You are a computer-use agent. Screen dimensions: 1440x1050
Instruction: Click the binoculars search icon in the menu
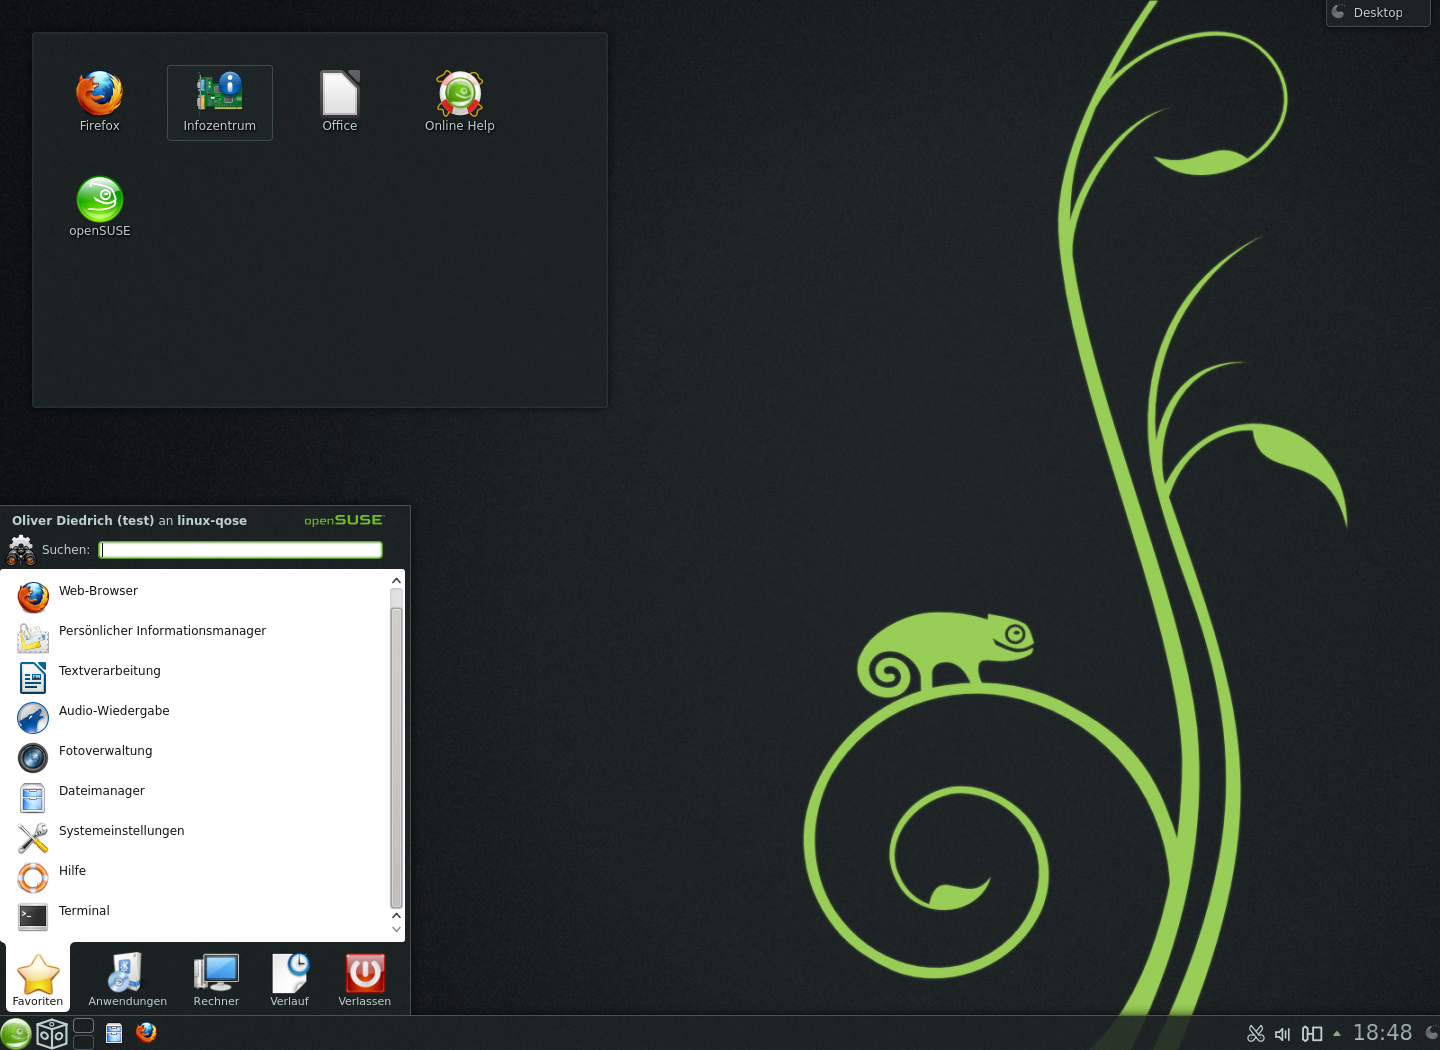[21, 550]
